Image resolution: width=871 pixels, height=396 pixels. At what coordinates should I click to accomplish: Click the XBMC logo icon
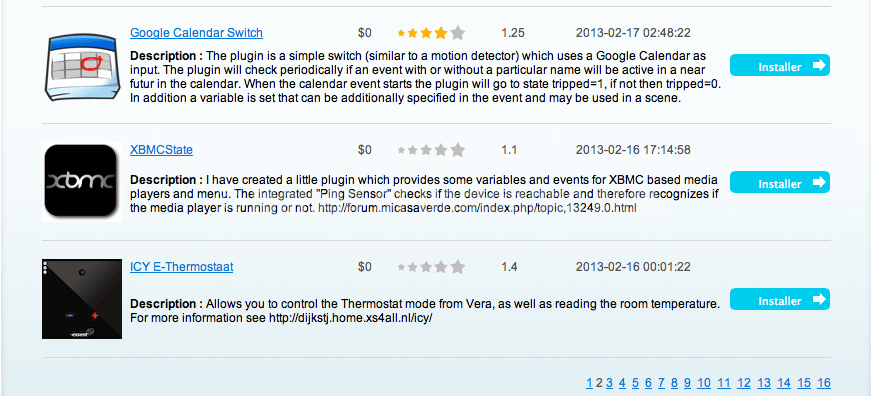click(82, 182)
